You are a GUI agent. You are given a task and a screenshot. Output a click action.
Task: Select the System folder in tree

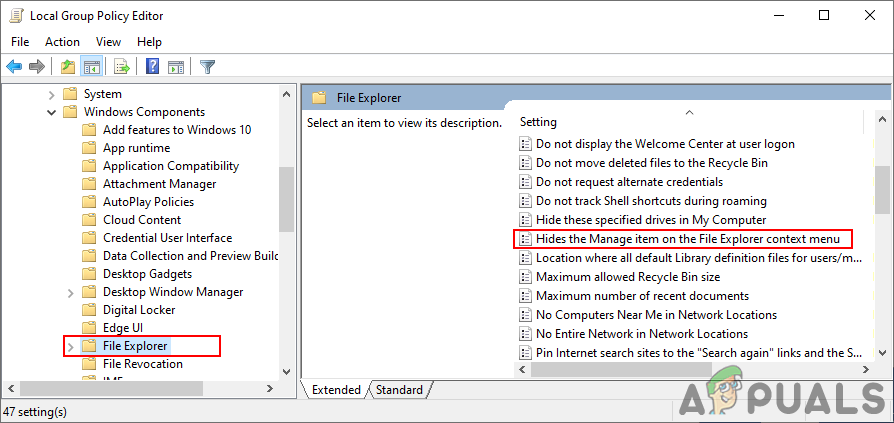pyautogui.click(x=103, y=94)
